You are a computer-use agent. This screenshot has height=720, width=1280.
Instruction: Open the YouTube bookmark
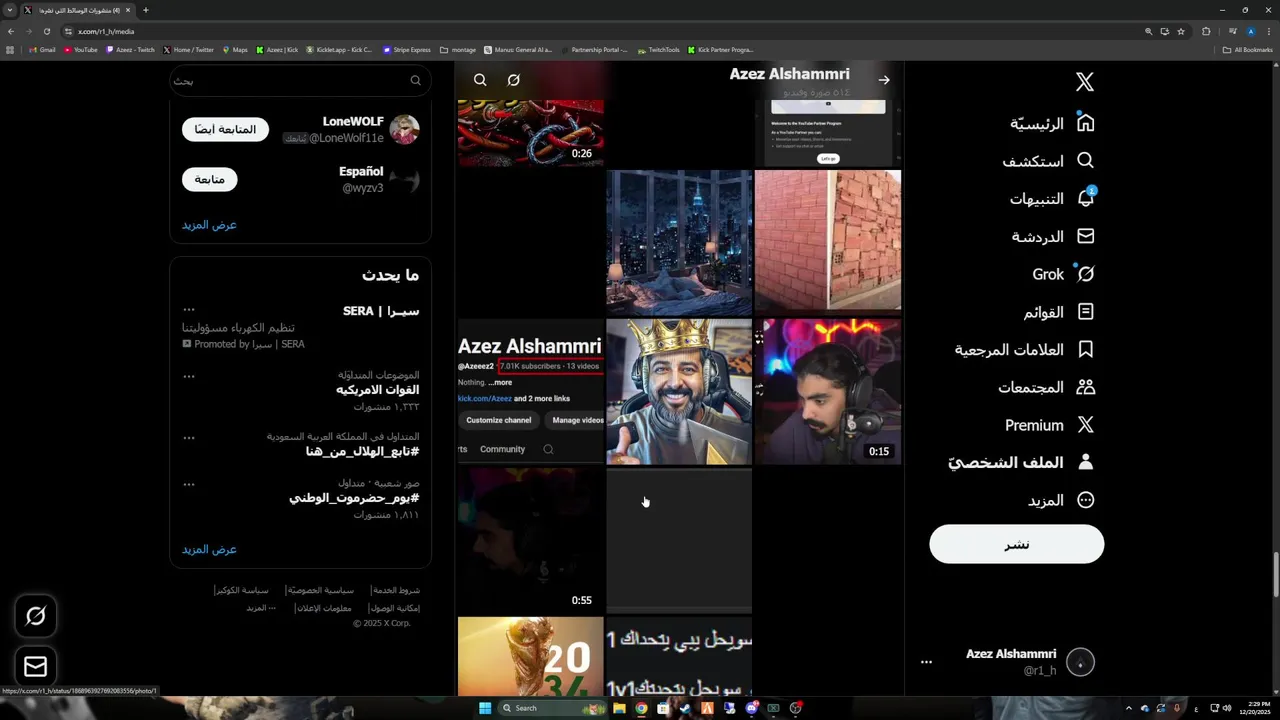click(80, 49)
